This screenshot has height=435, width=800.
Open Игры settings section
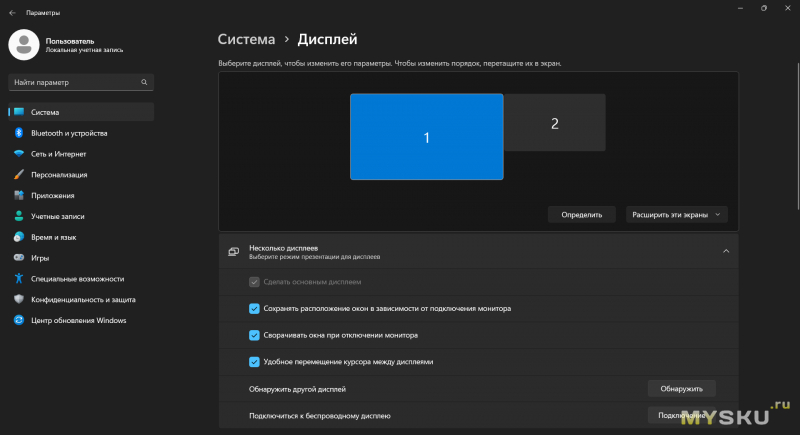tap(40, 258)
